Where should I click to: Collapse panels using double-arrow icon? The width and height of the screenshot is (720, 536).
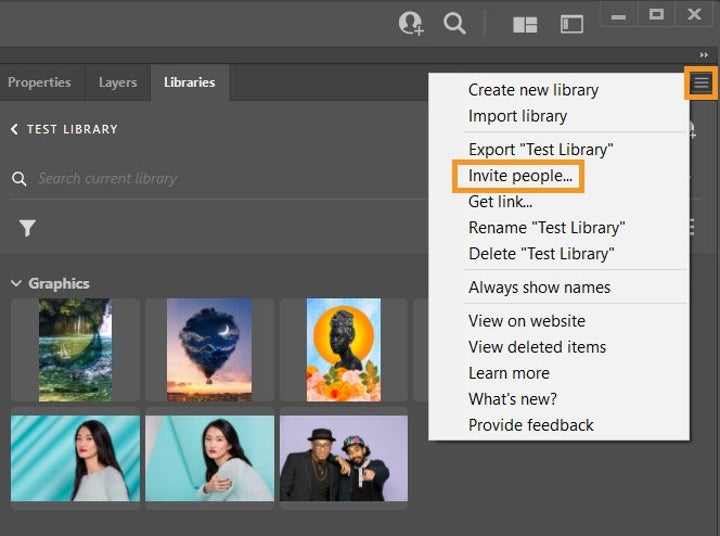click(x=704, y=55)
